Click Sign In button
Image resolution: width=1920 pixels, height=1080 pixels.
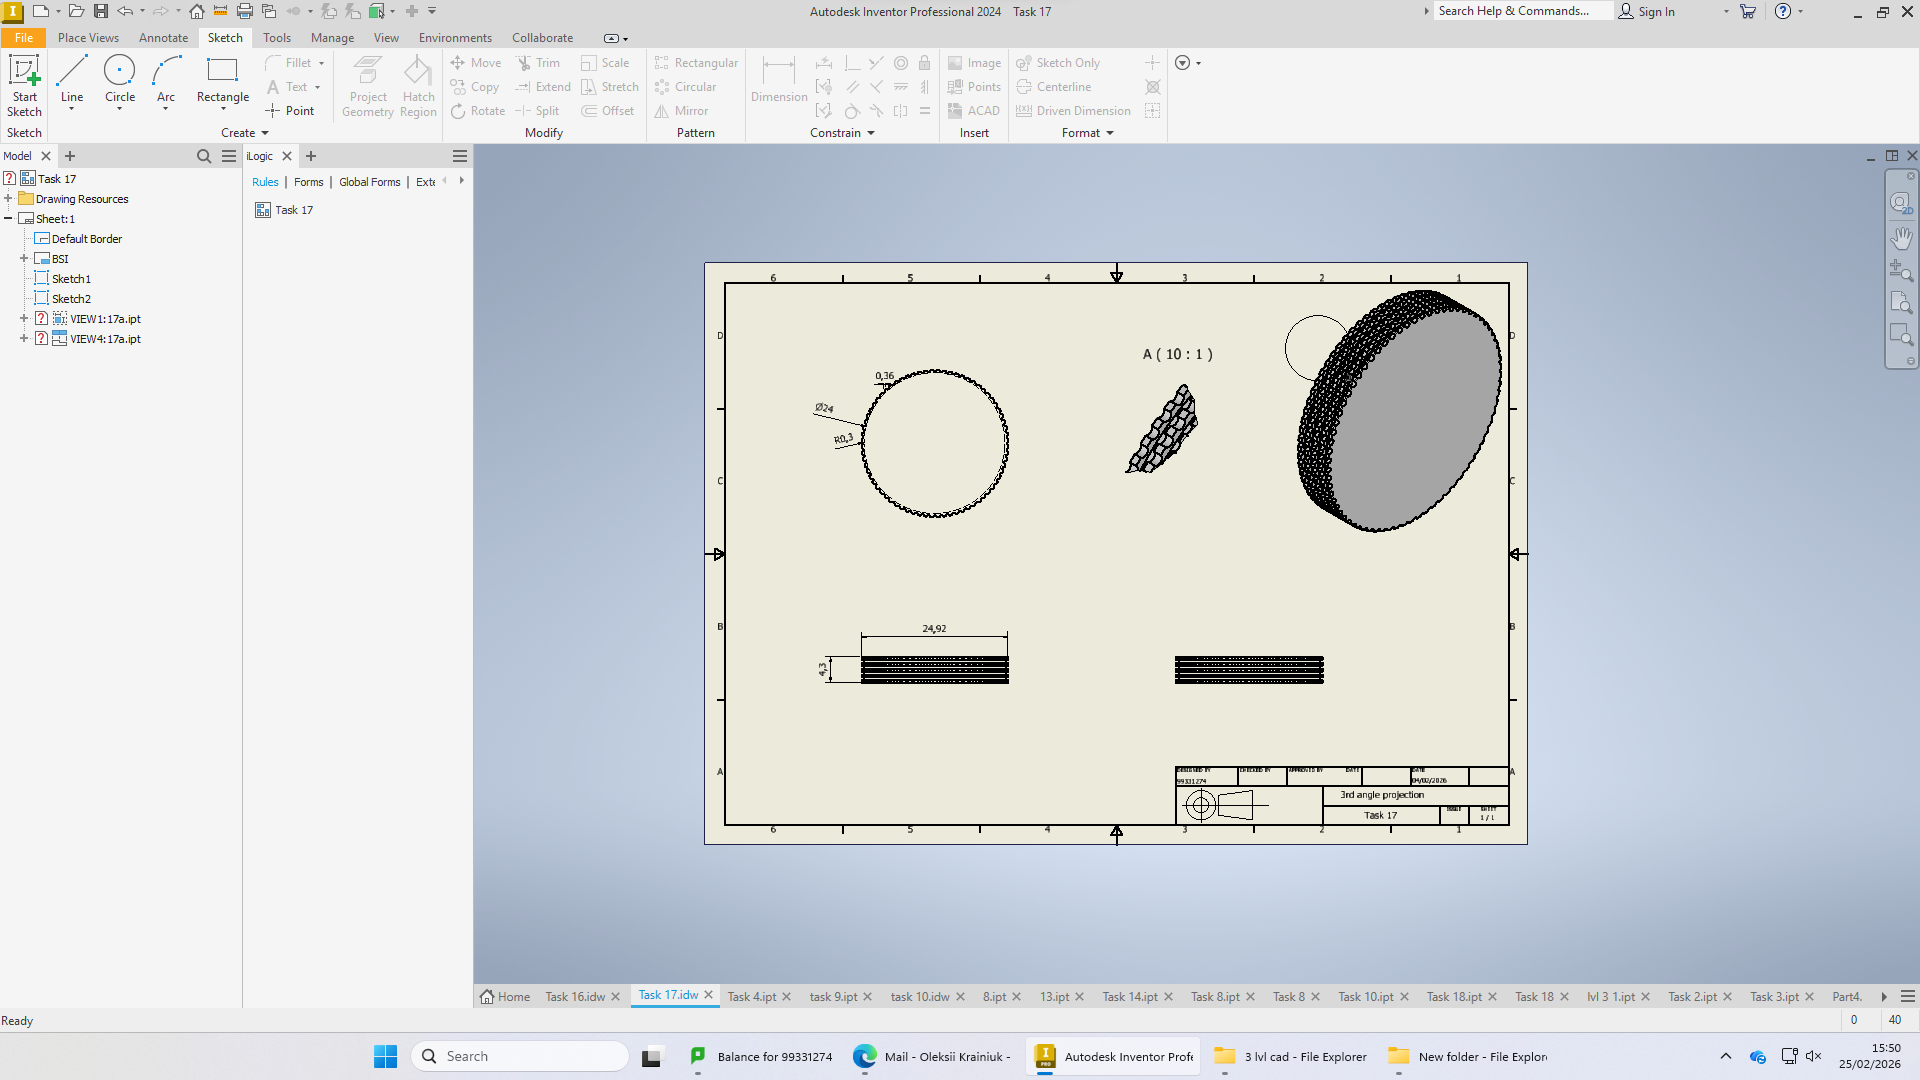(1647, 12)
